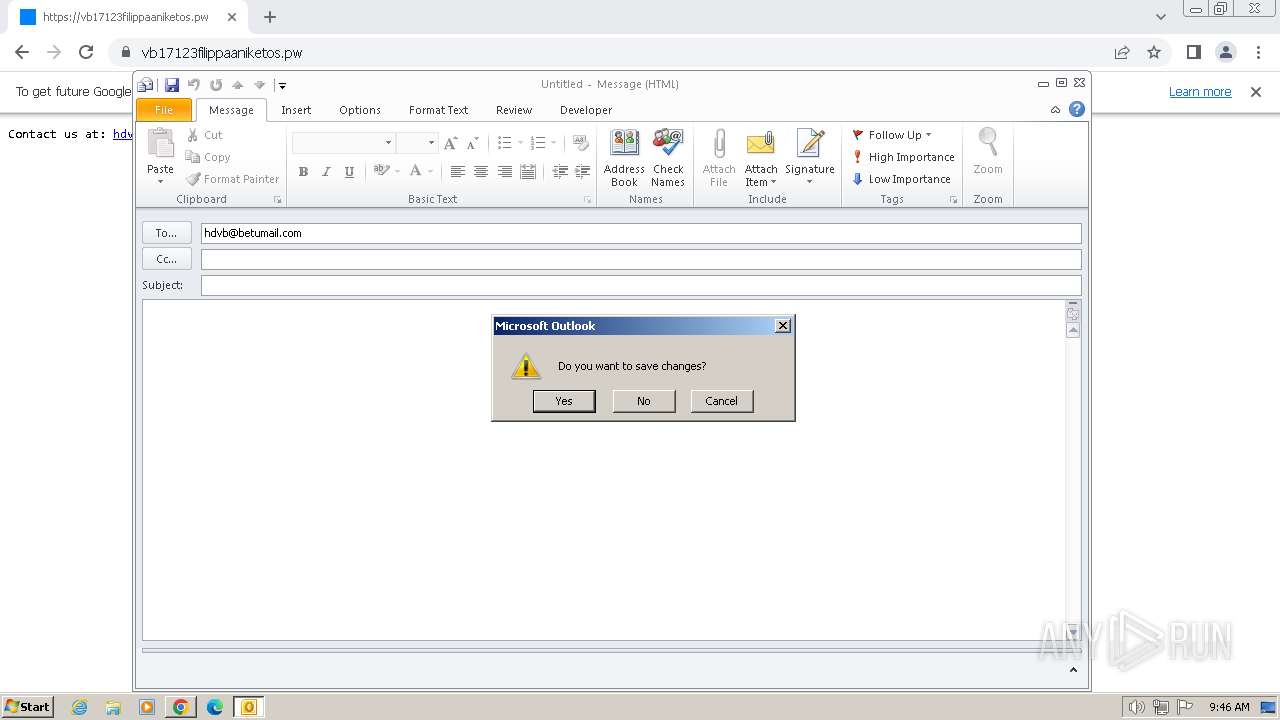Click the Subject input field
Image resolution: width=1280 pixels, height=720 pixels.
click(x=641, y=285)
